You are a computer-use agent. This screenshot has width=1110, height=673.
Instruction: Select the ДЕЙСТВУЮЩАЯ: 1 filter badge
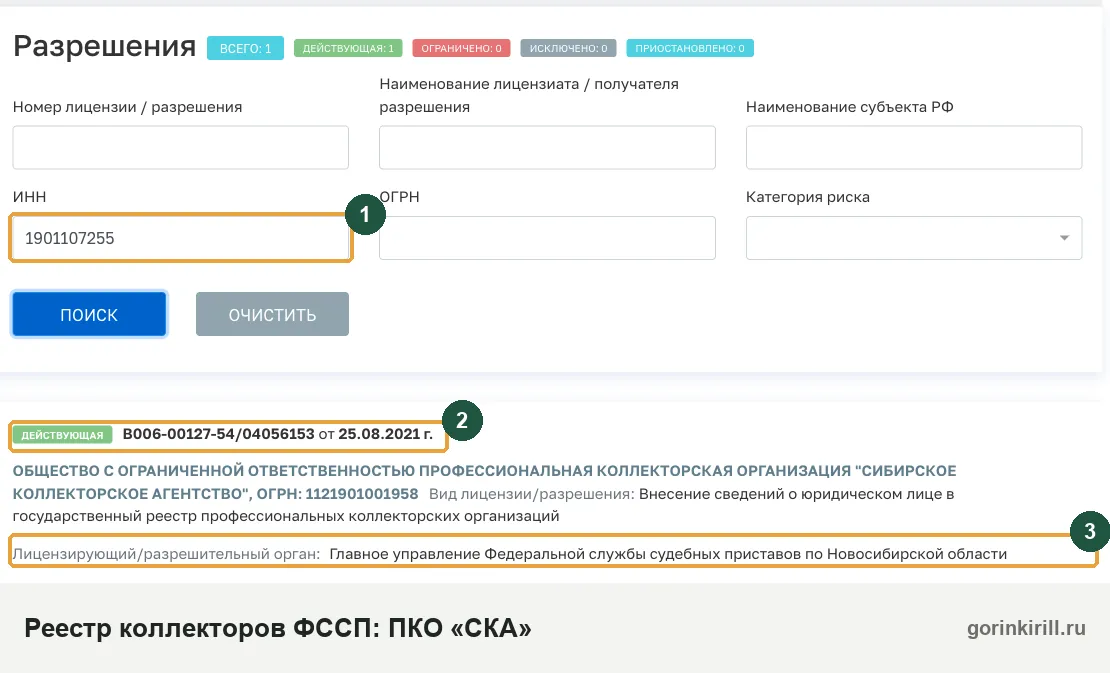click(x=348, y=48)
